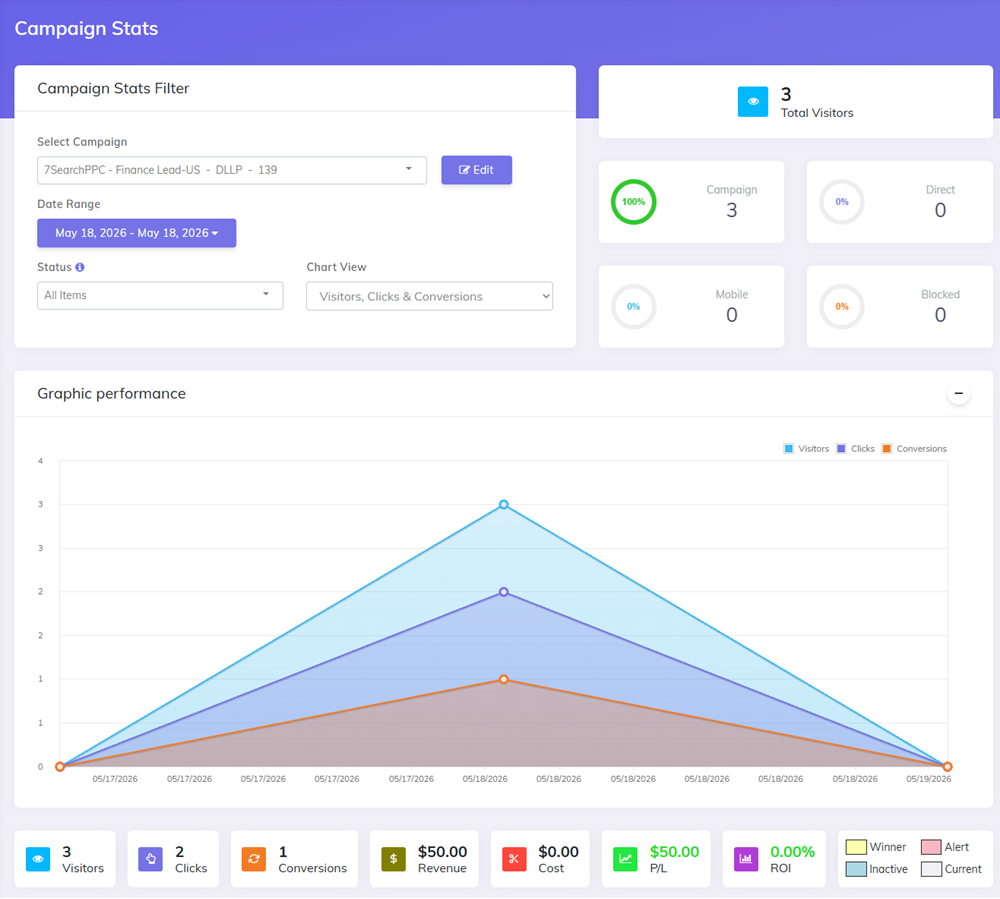The image size is (1000, 899).
Task: Open the Select Campaign dropdown
Action: [x=232, y=170]
